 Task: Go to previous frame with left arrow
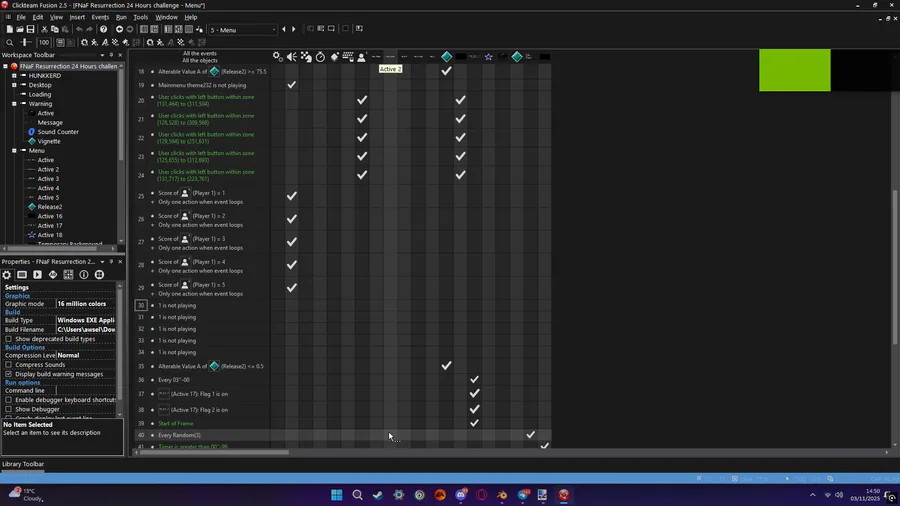point(284,29)
